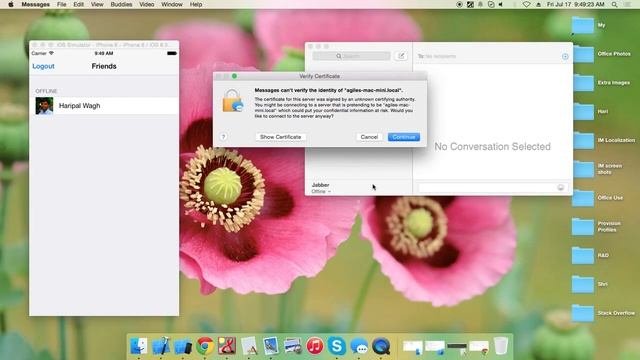640x360 pixels.
Task: Open QuickTime Player from the Dock
Action: 381,346
